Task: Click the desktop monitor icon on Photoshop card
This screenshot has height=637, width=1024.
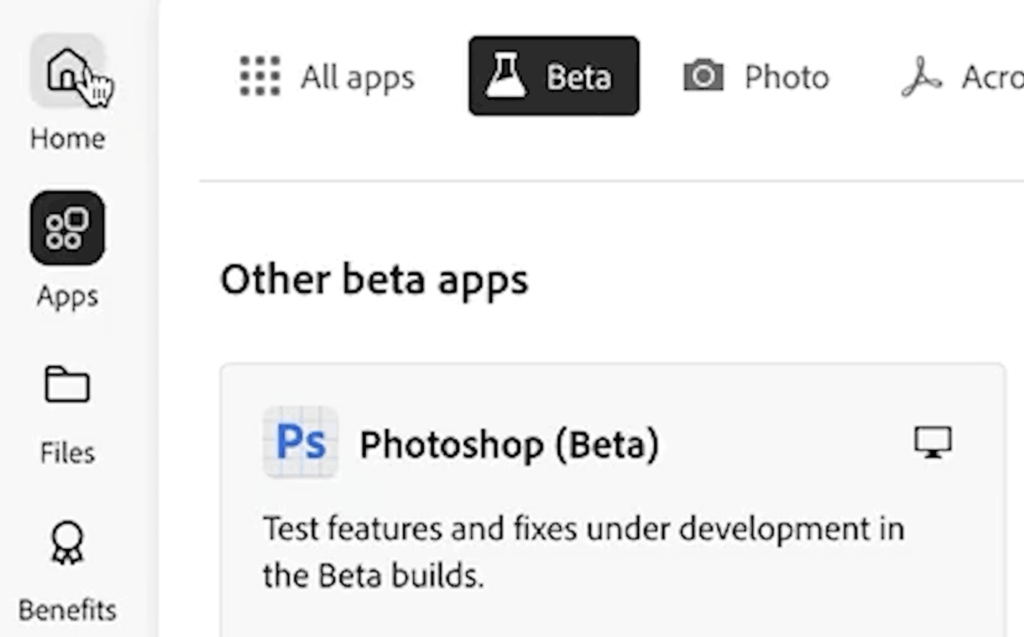Action: pyautogui.click(x=933, y=443)
